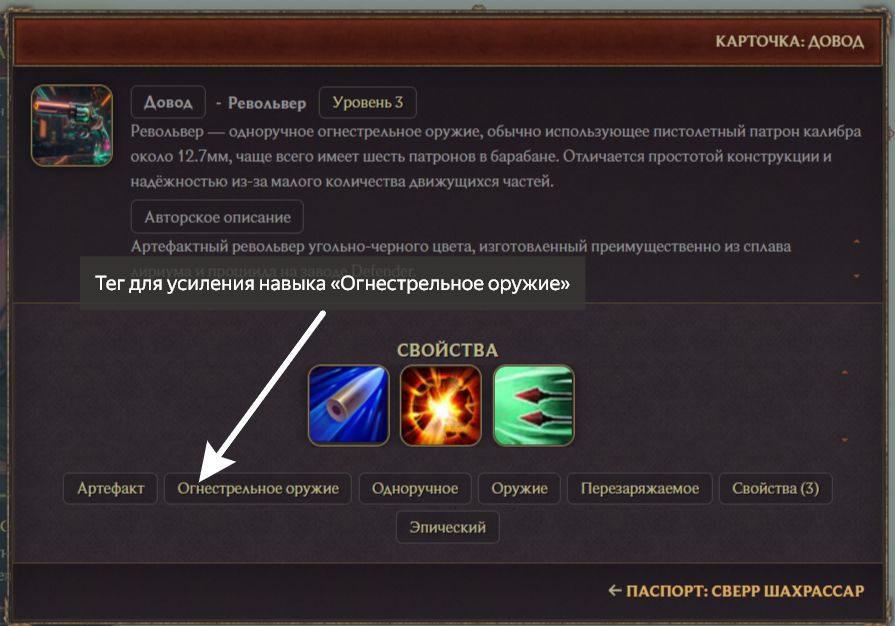
Task: Select the Перезаряжаемое tag
Action: click(x=640, y=488)
